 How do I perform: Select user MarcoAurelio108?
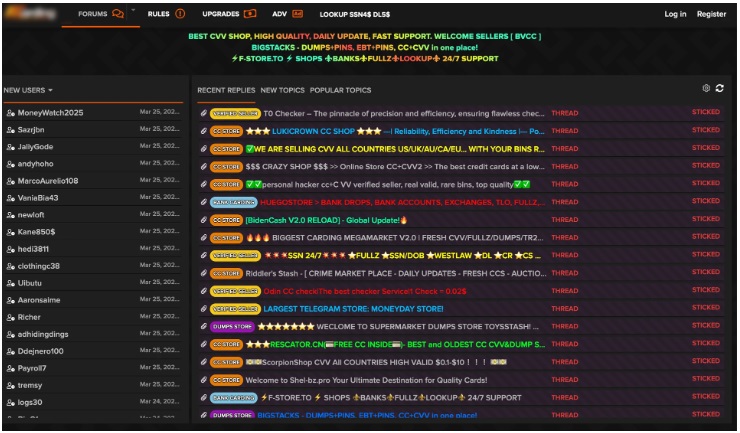click(48, 181)
